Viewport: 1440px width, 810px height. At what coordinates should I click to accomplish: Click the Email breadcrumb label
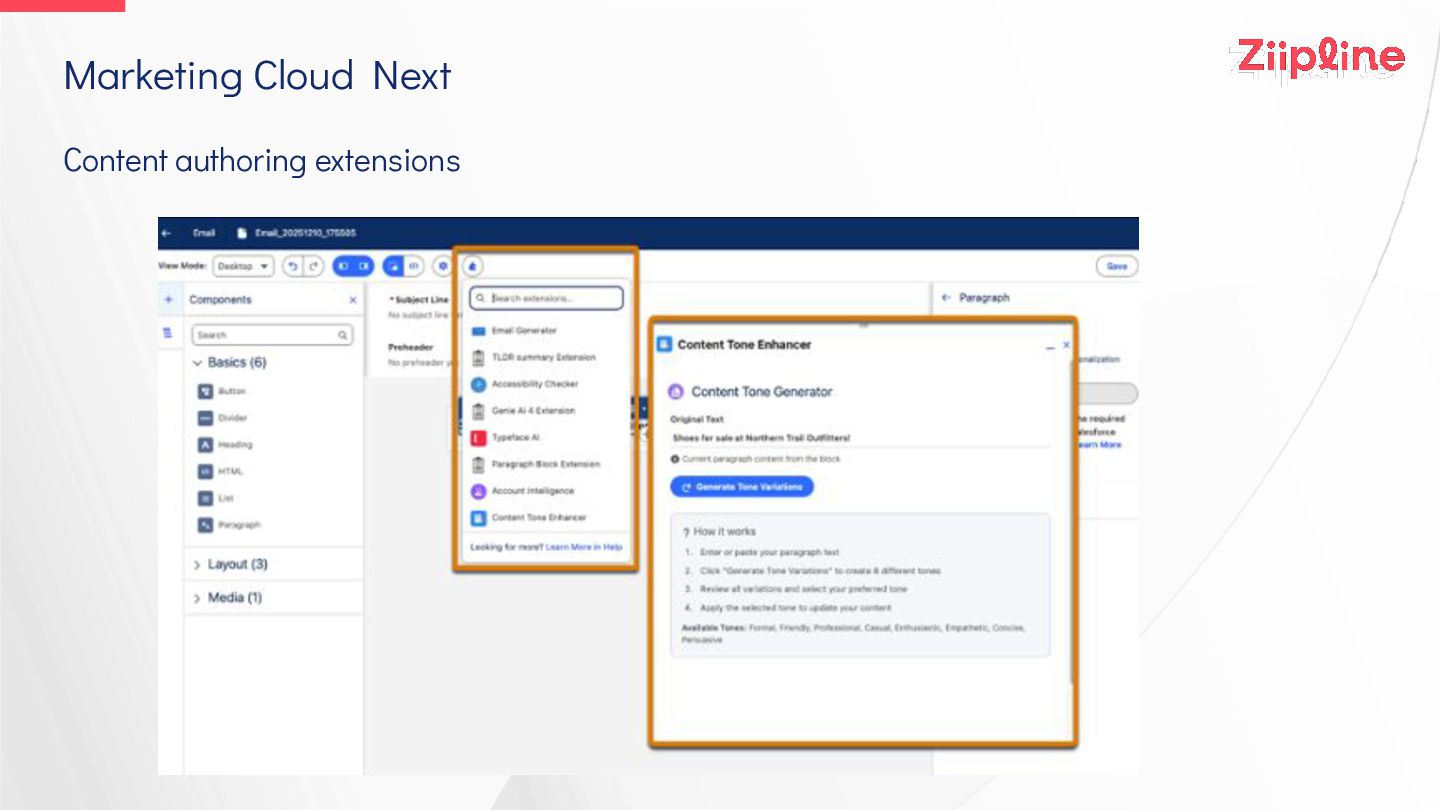[x=204, y=233]
